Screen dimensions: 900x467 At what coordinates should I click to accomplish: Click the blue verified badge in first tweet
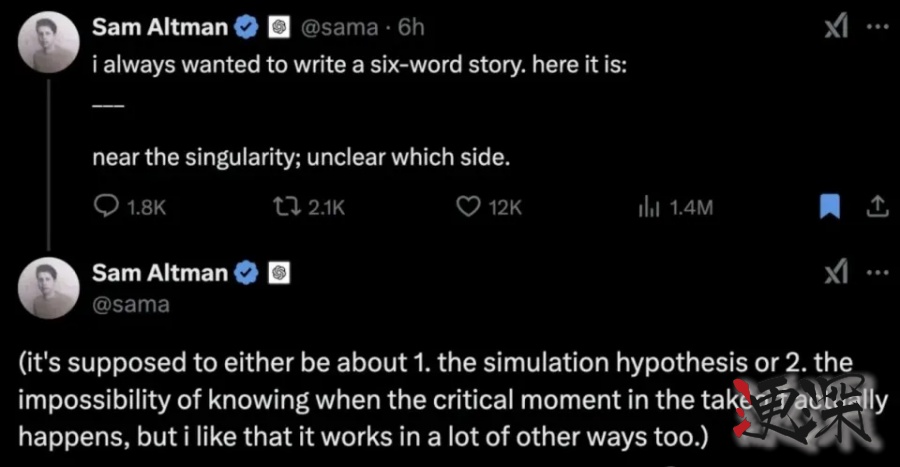pos(246,27)
